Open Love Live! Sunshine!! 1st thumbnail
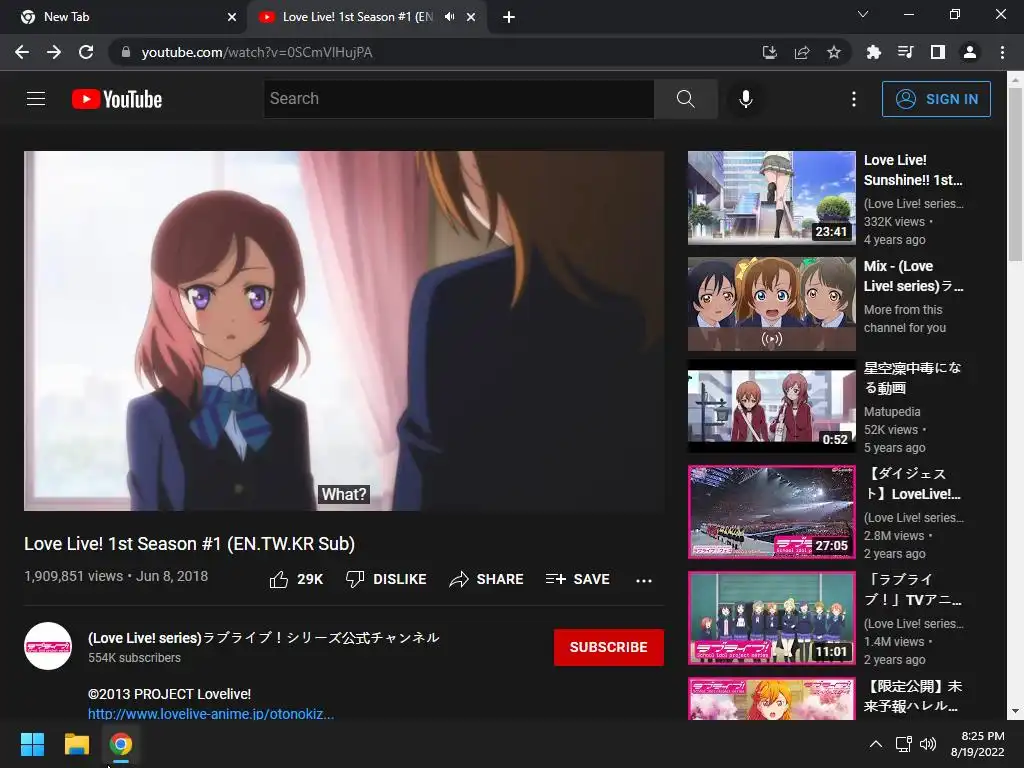 click(x=771, y=198)
